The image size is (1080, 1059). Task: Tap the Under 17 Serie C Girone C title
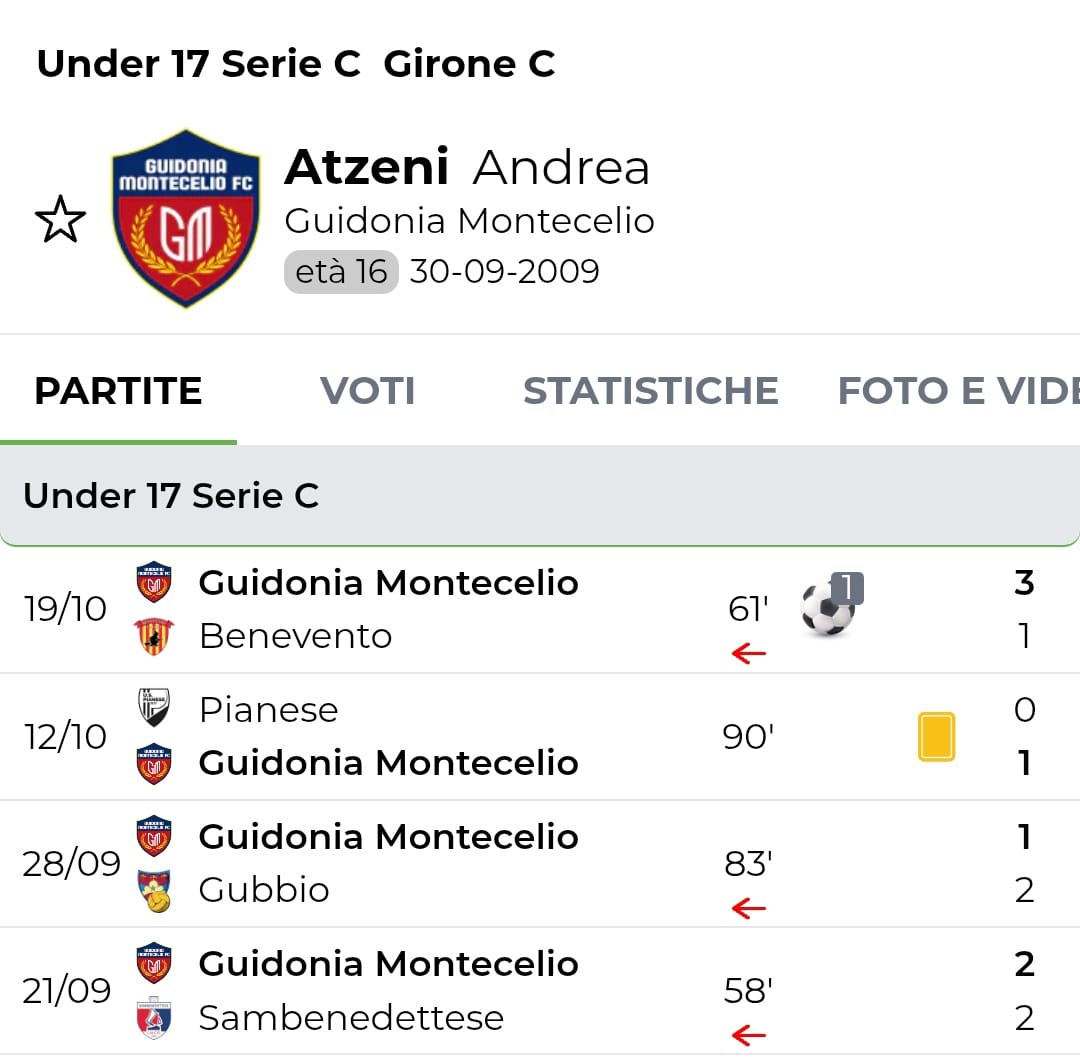tap(295, 64)
